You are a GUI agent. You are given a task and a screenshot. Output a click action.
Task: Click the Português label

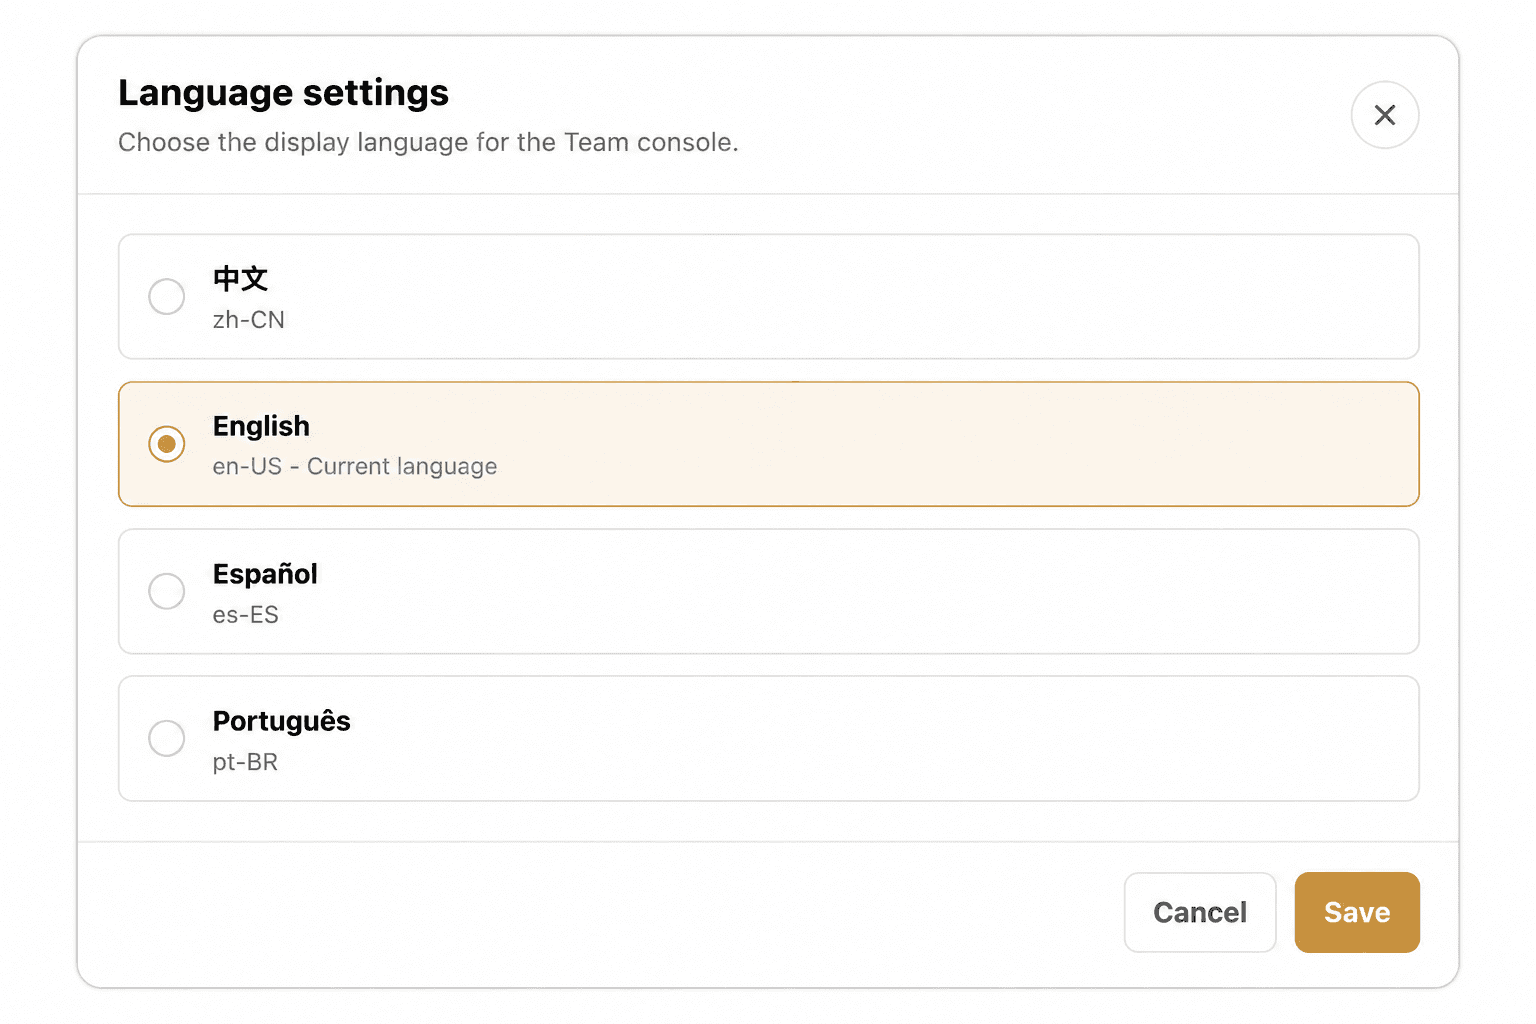[282, 721]
